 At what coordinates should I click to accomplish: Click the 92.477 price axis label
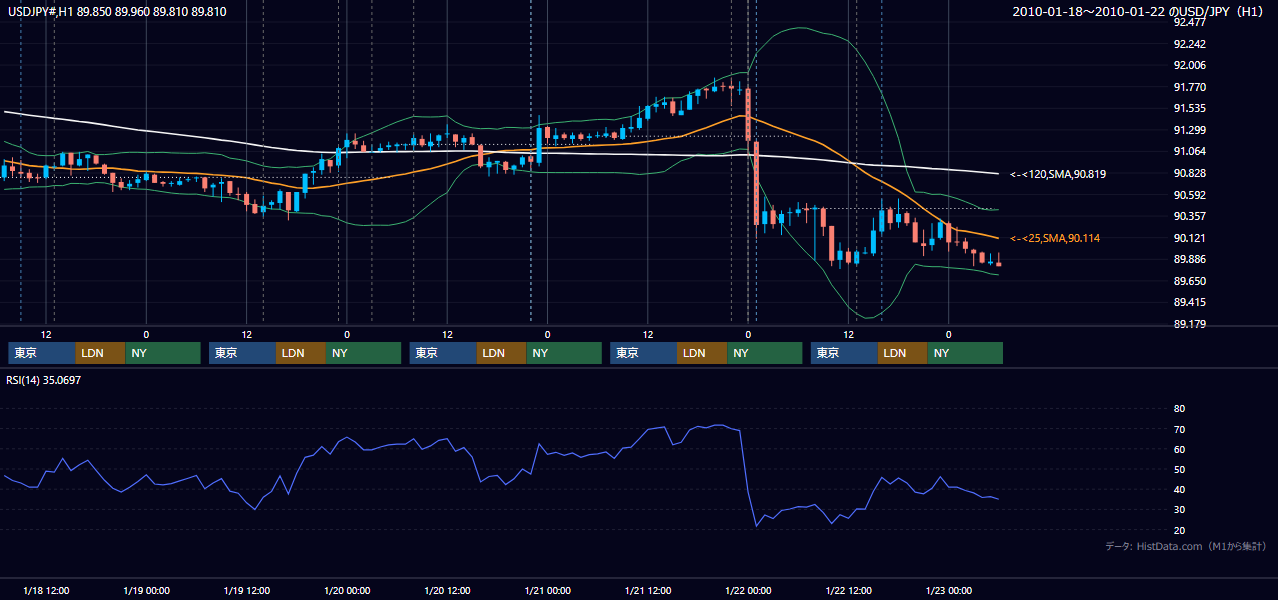1190,22
